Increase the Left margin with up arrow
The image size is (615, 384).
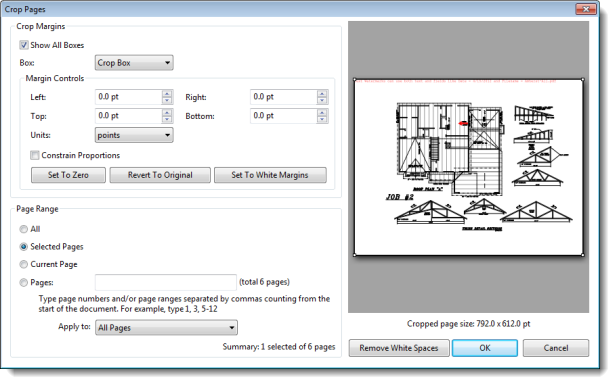(167, 94)
